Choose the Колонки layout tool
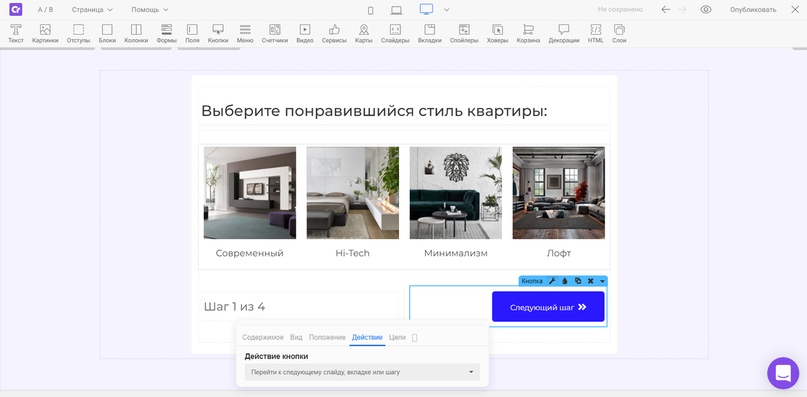The height and width of the screenshot is (397, 807). (x=136, y=33)
